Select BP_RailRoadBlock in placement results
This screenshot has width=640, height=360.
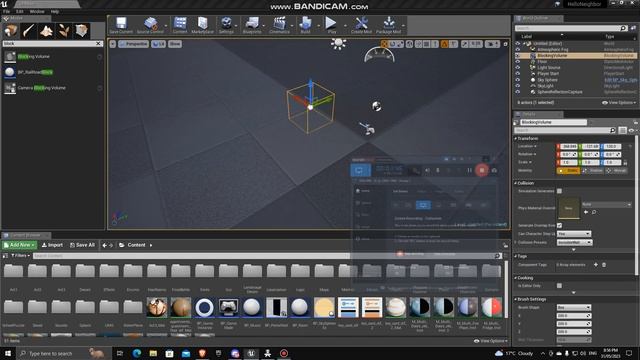[52, 72]
